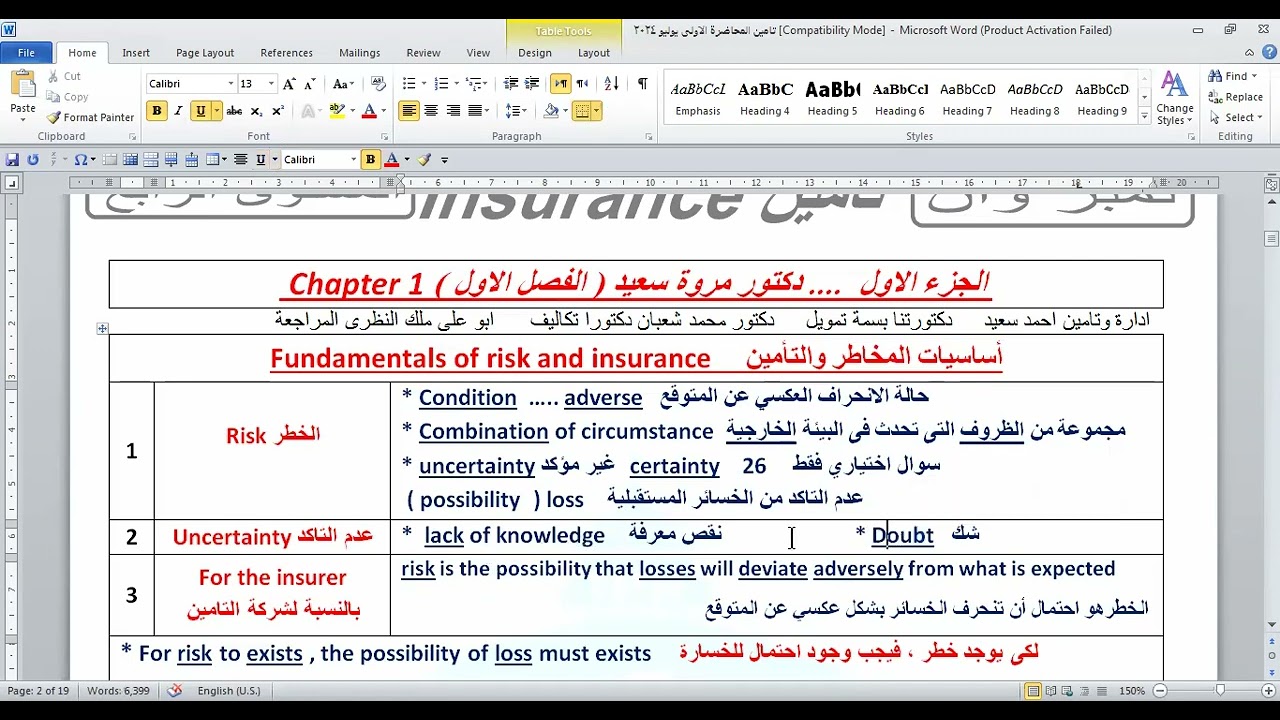
Task: Click the Omega symbol icon in quick toolbar
Action: coord(80,160)
